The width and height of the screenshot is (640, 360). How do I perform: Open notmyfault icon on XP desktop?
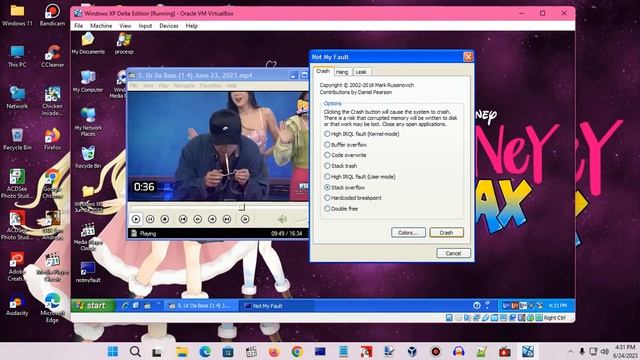[x=88, y=272]
